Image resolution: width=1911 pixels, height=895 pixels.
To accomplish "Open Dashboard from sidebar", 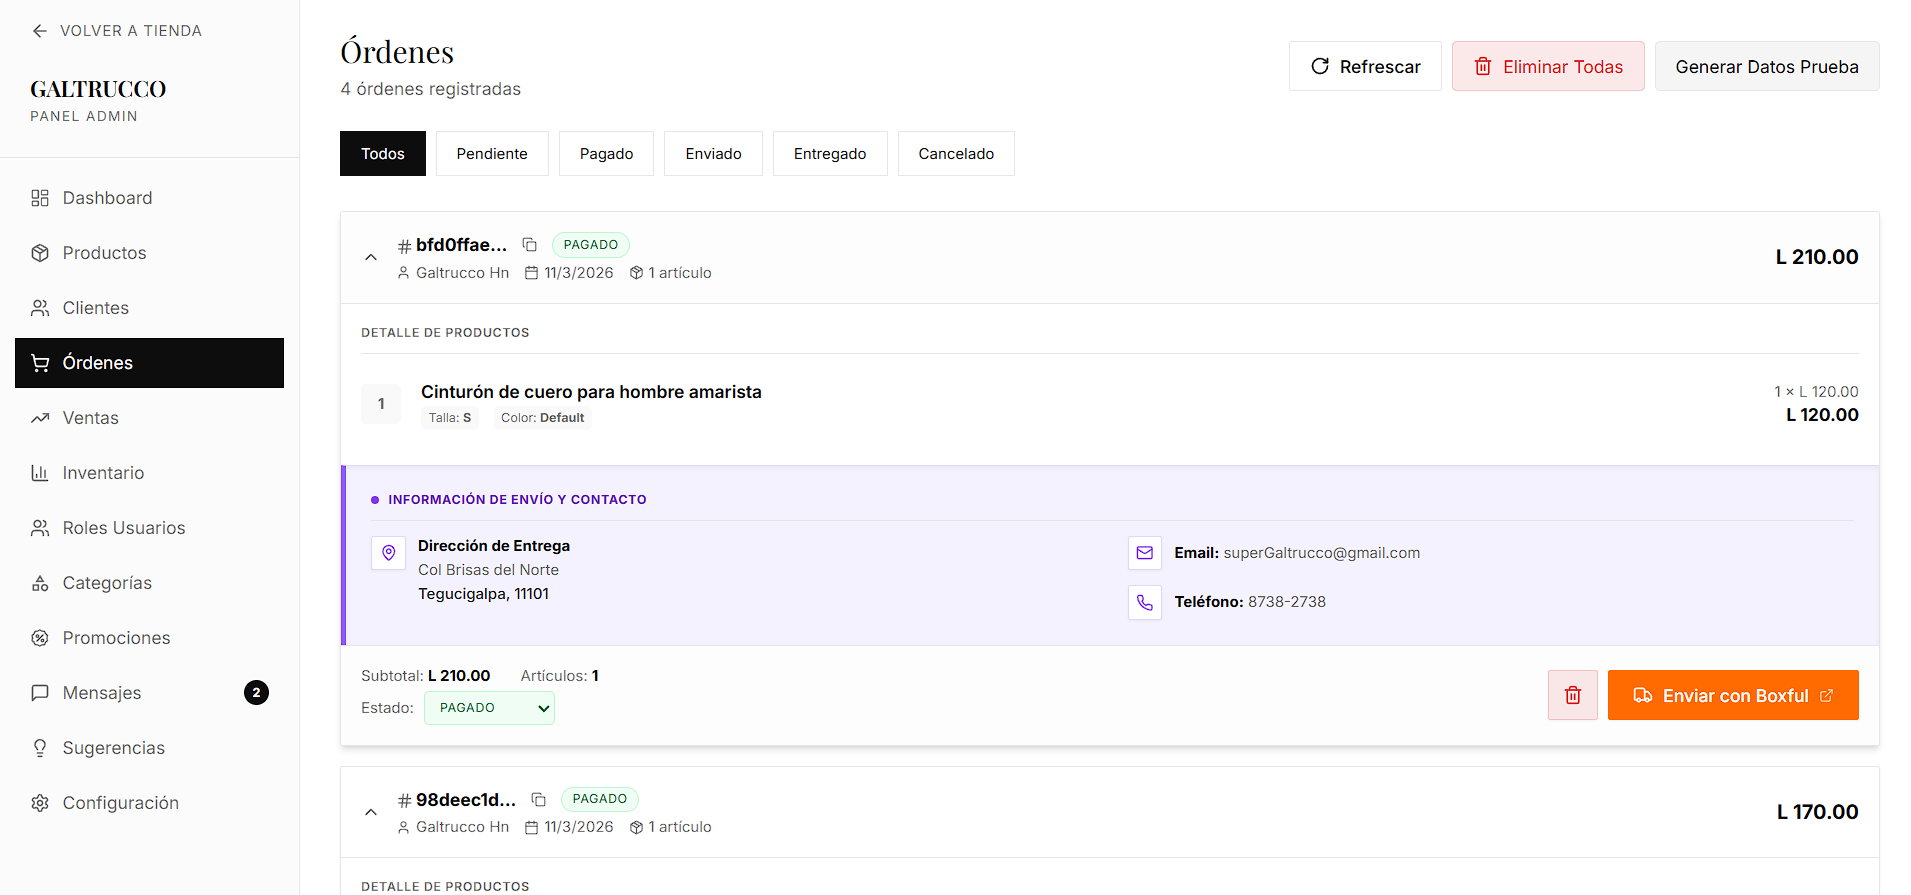I will click(107, 198).
